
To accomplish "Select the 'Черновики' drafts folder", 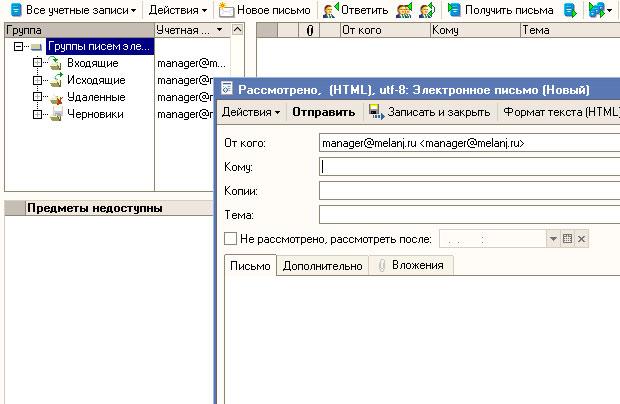I will coord(95,114).
